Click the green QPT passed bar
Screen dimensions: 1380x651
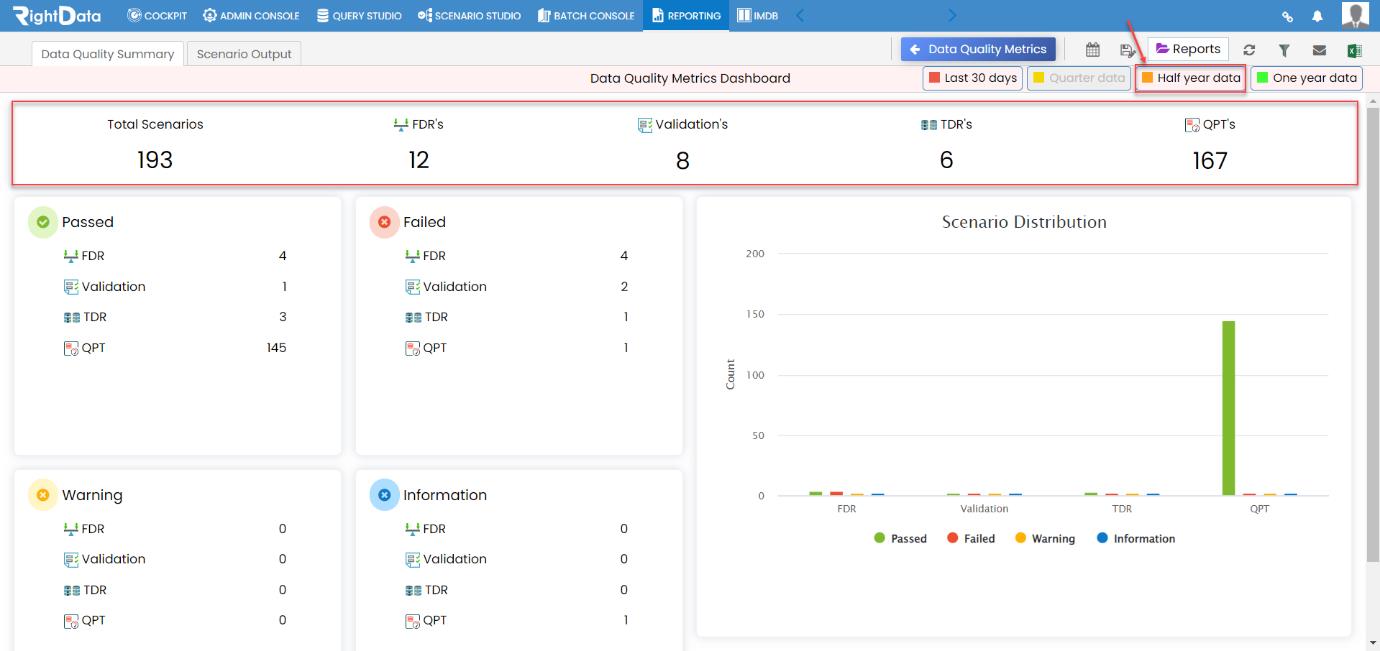(1228, 408)
